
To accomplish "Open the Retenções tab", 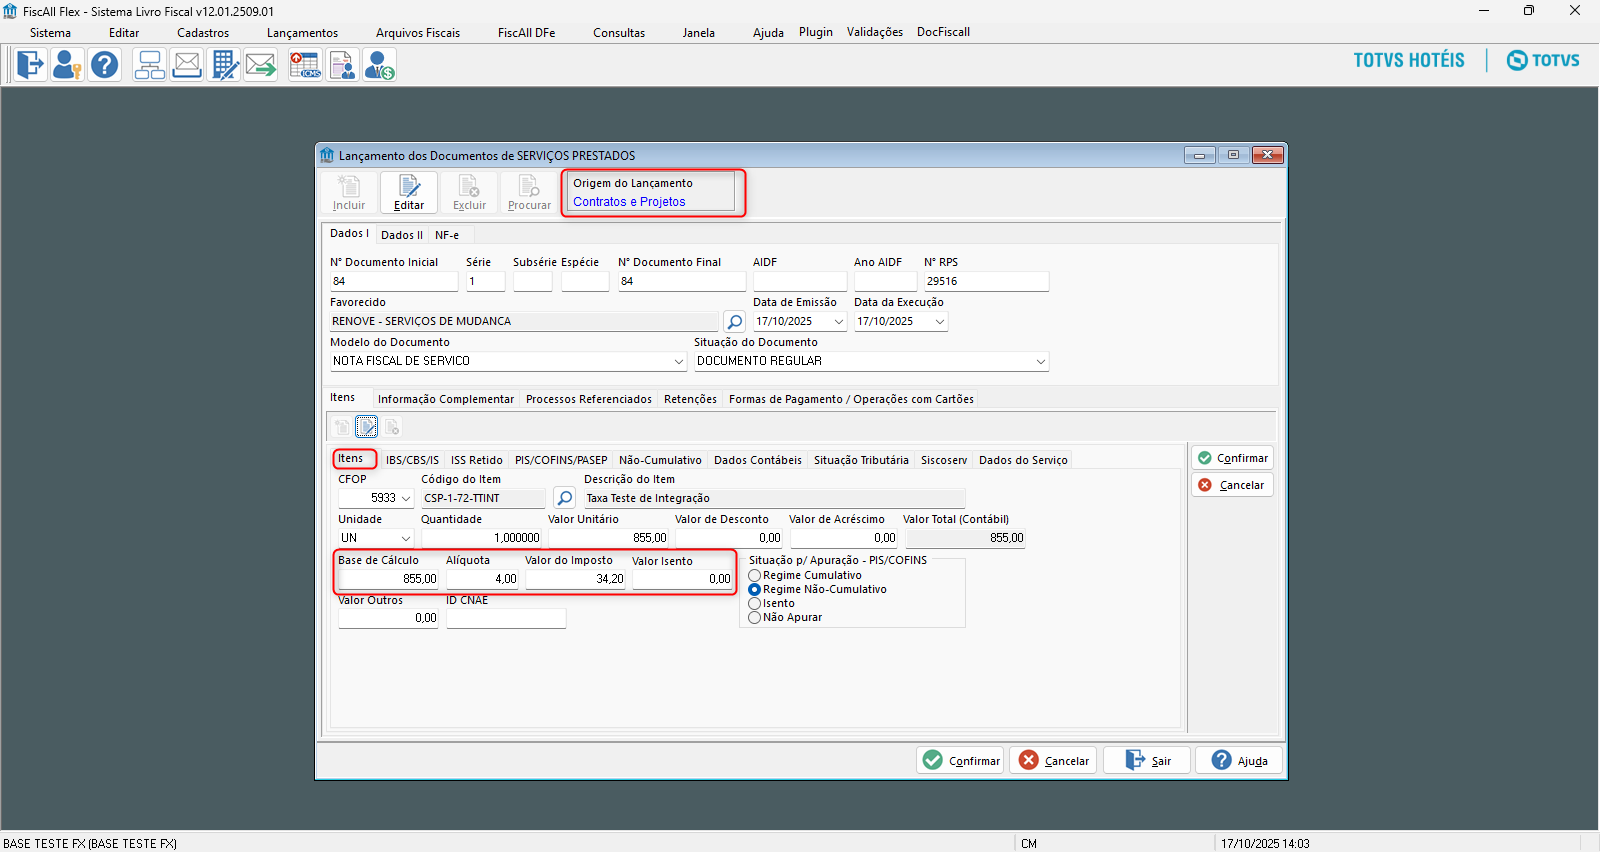I will tap(690, 399).
